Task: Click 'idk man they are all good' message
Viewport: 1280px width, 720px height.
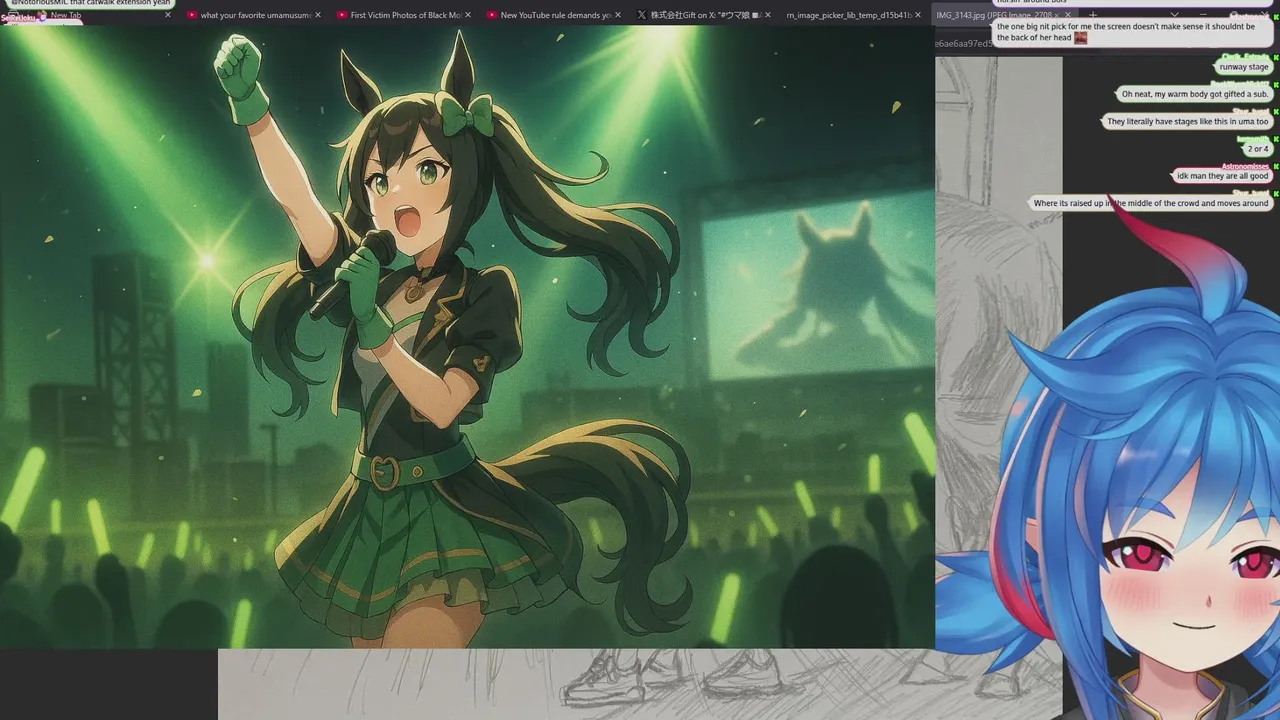Action: (1222, 176)
